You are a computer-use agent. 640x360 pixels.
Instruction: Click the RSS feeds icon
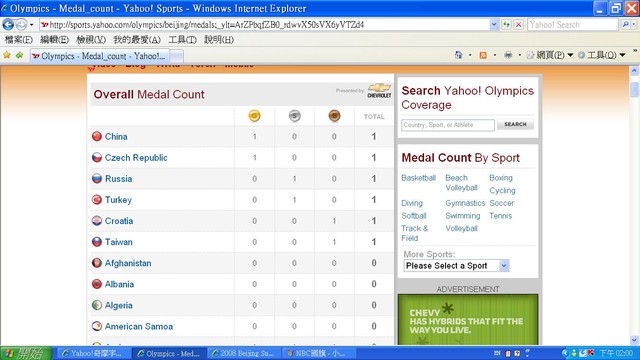click(483, 55)
